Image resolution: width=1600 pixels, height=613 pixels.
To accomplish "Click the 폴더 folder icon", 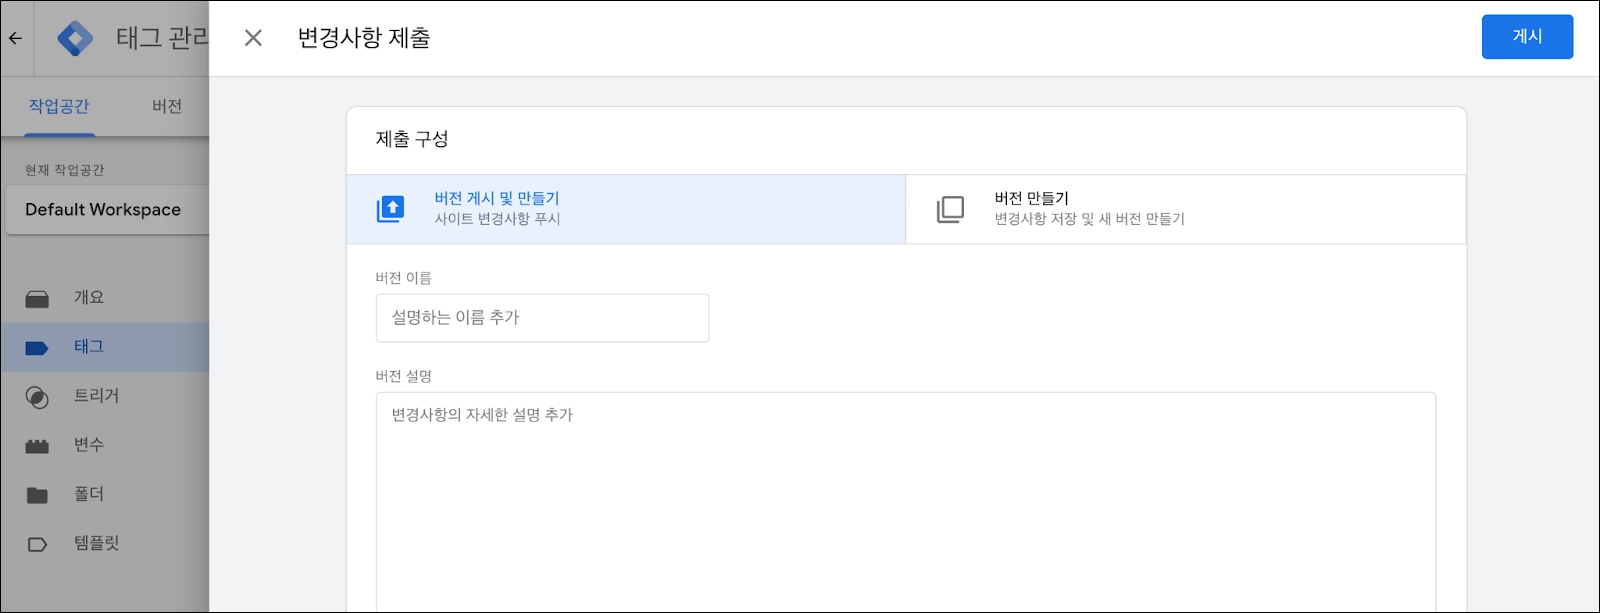I will point(37,495).
